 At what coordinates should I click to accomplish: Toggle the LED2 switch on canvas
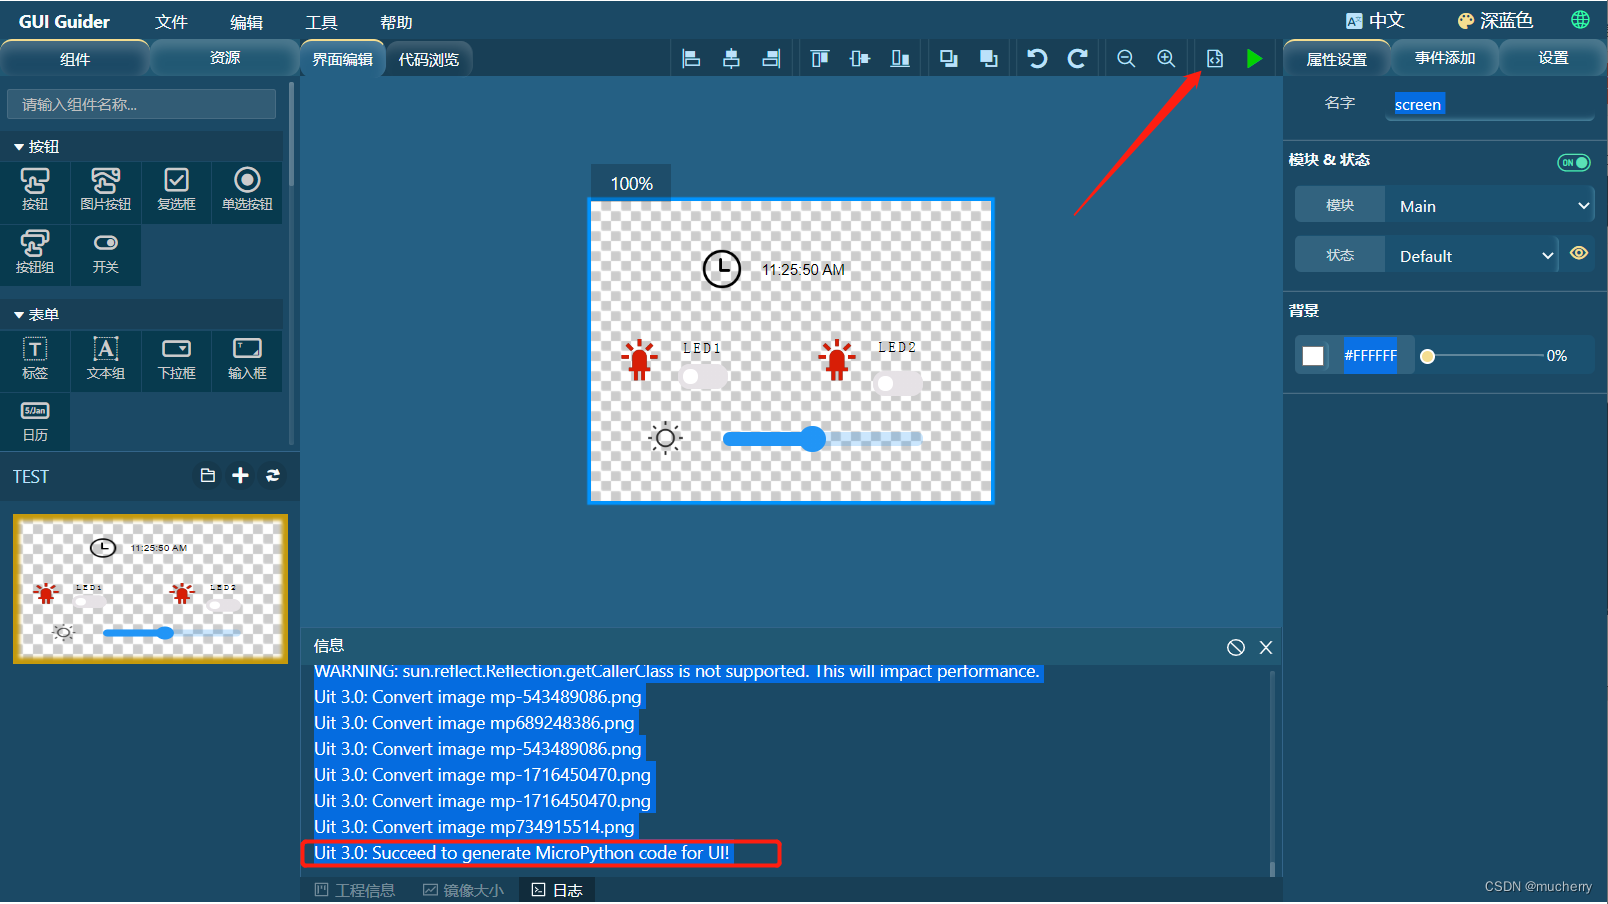pyautogui.click(x=897, y=383)
